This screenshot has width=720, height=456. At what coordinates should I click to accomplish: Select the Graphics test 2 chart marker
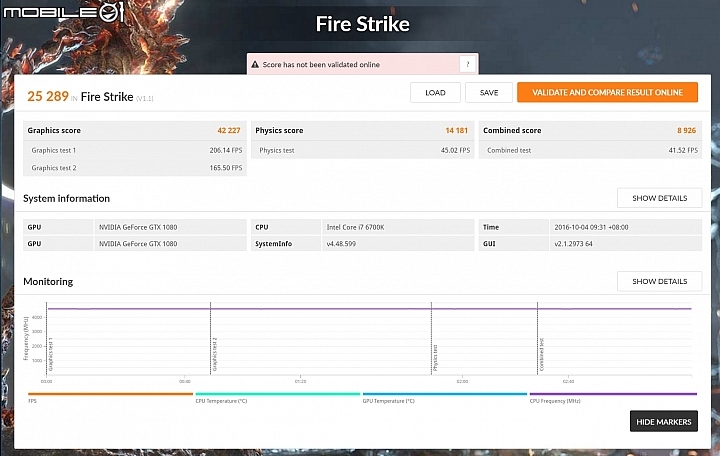click(214, 354)
